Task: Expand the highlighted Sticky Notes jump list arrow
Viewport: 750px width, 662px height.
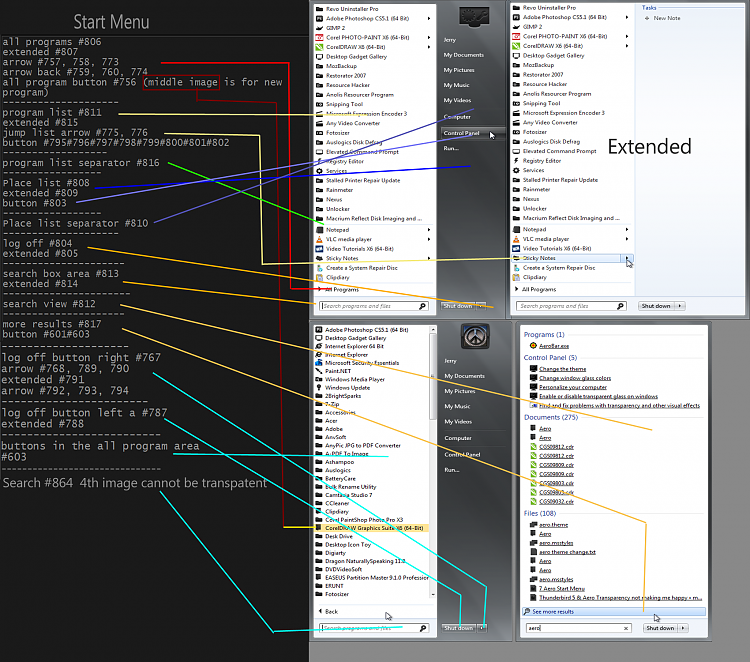Action: 627,258
